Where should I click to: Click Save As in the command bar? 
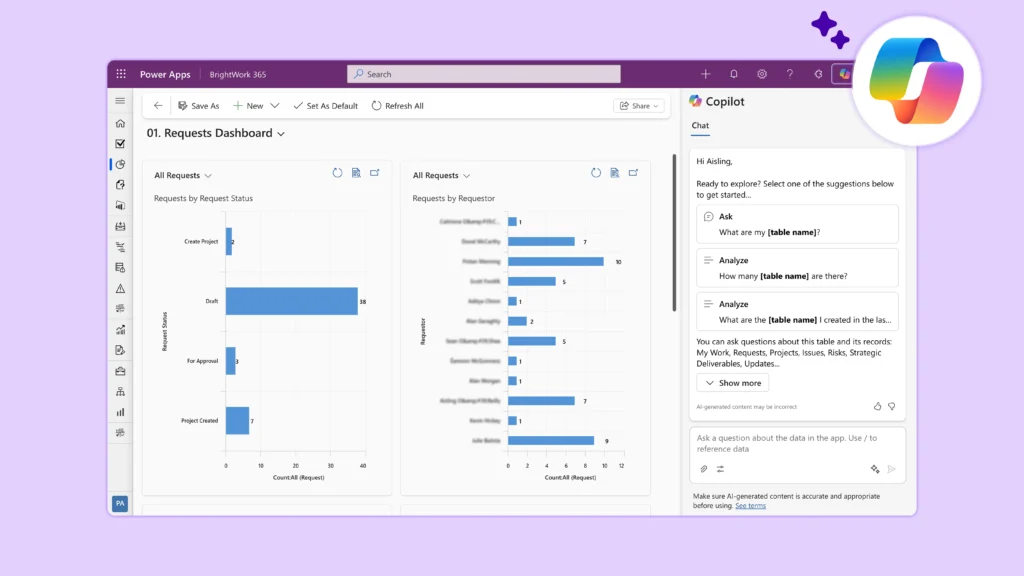(199, 106)
